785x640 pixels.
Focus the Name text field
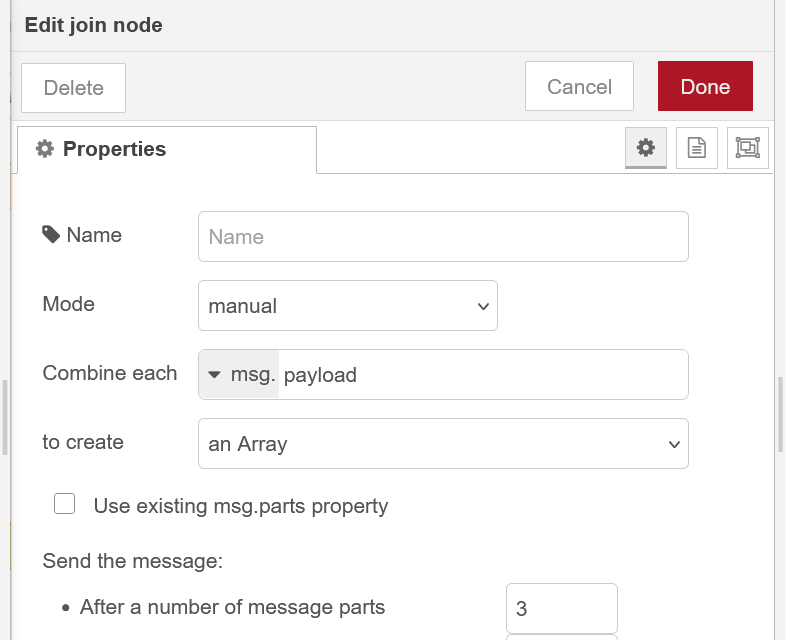point(443,237)
